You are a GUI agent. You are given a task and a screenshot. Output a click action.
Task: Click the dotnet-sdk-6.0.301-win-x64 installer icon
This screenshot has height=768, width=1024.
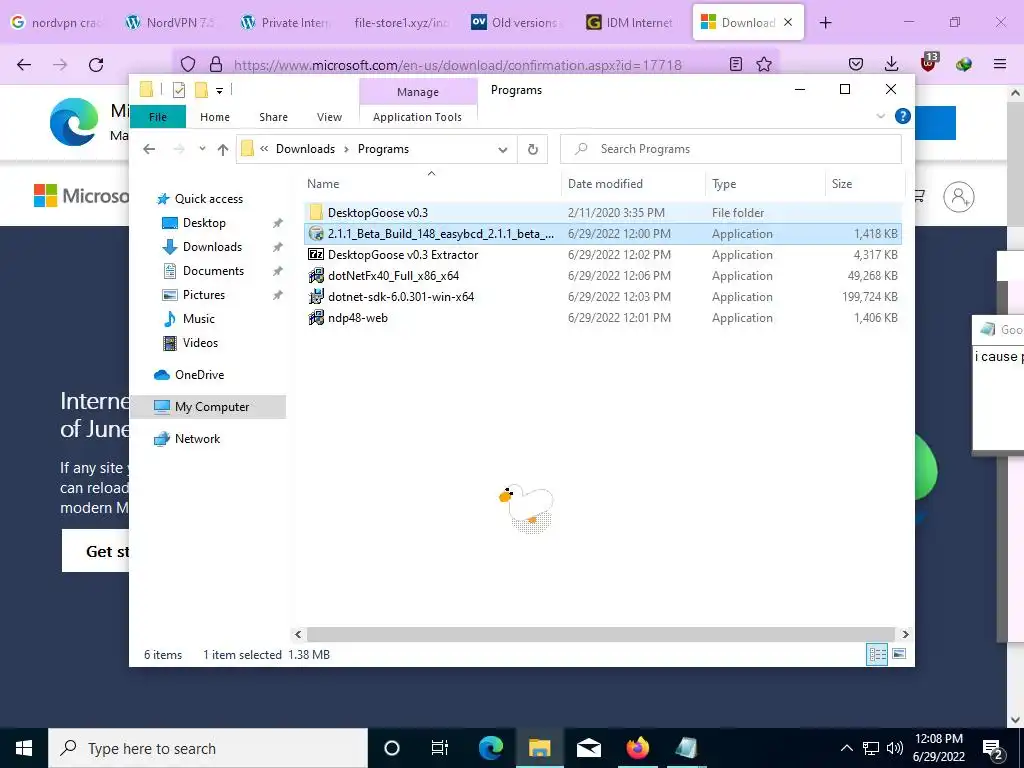click(x=316, y=296)
